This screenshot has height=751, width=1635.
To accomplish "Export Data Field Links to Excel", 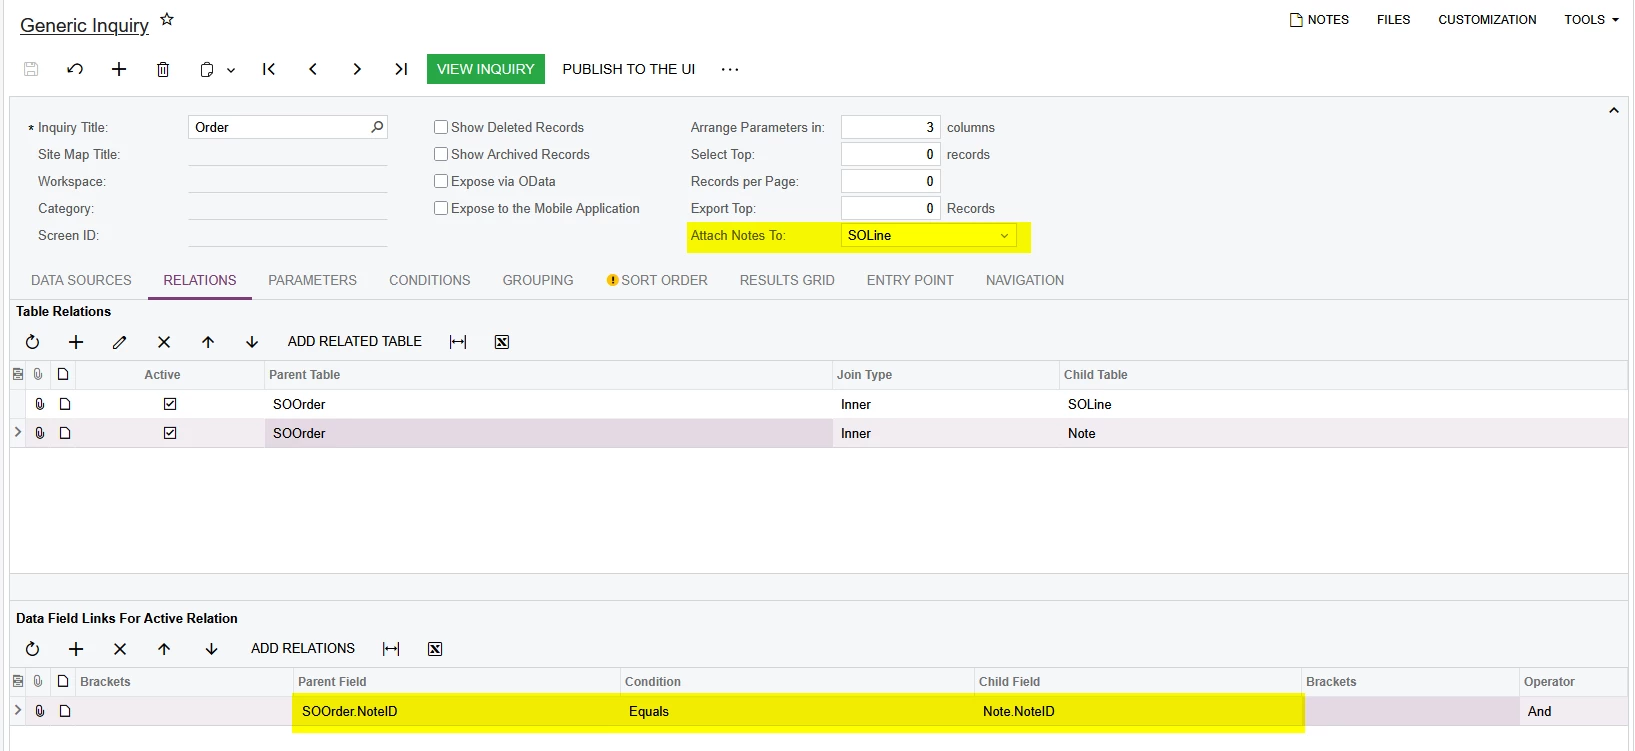I will 435,649.
